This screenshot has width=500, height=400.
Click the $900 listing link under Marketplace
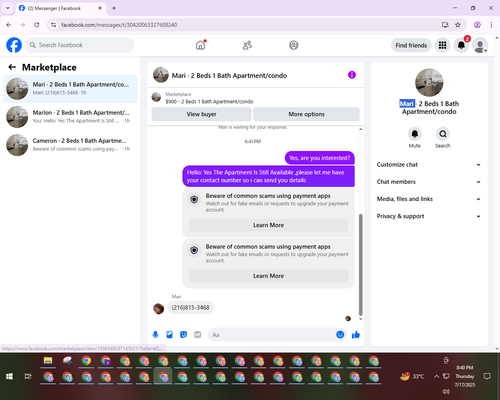pos(209,102)
